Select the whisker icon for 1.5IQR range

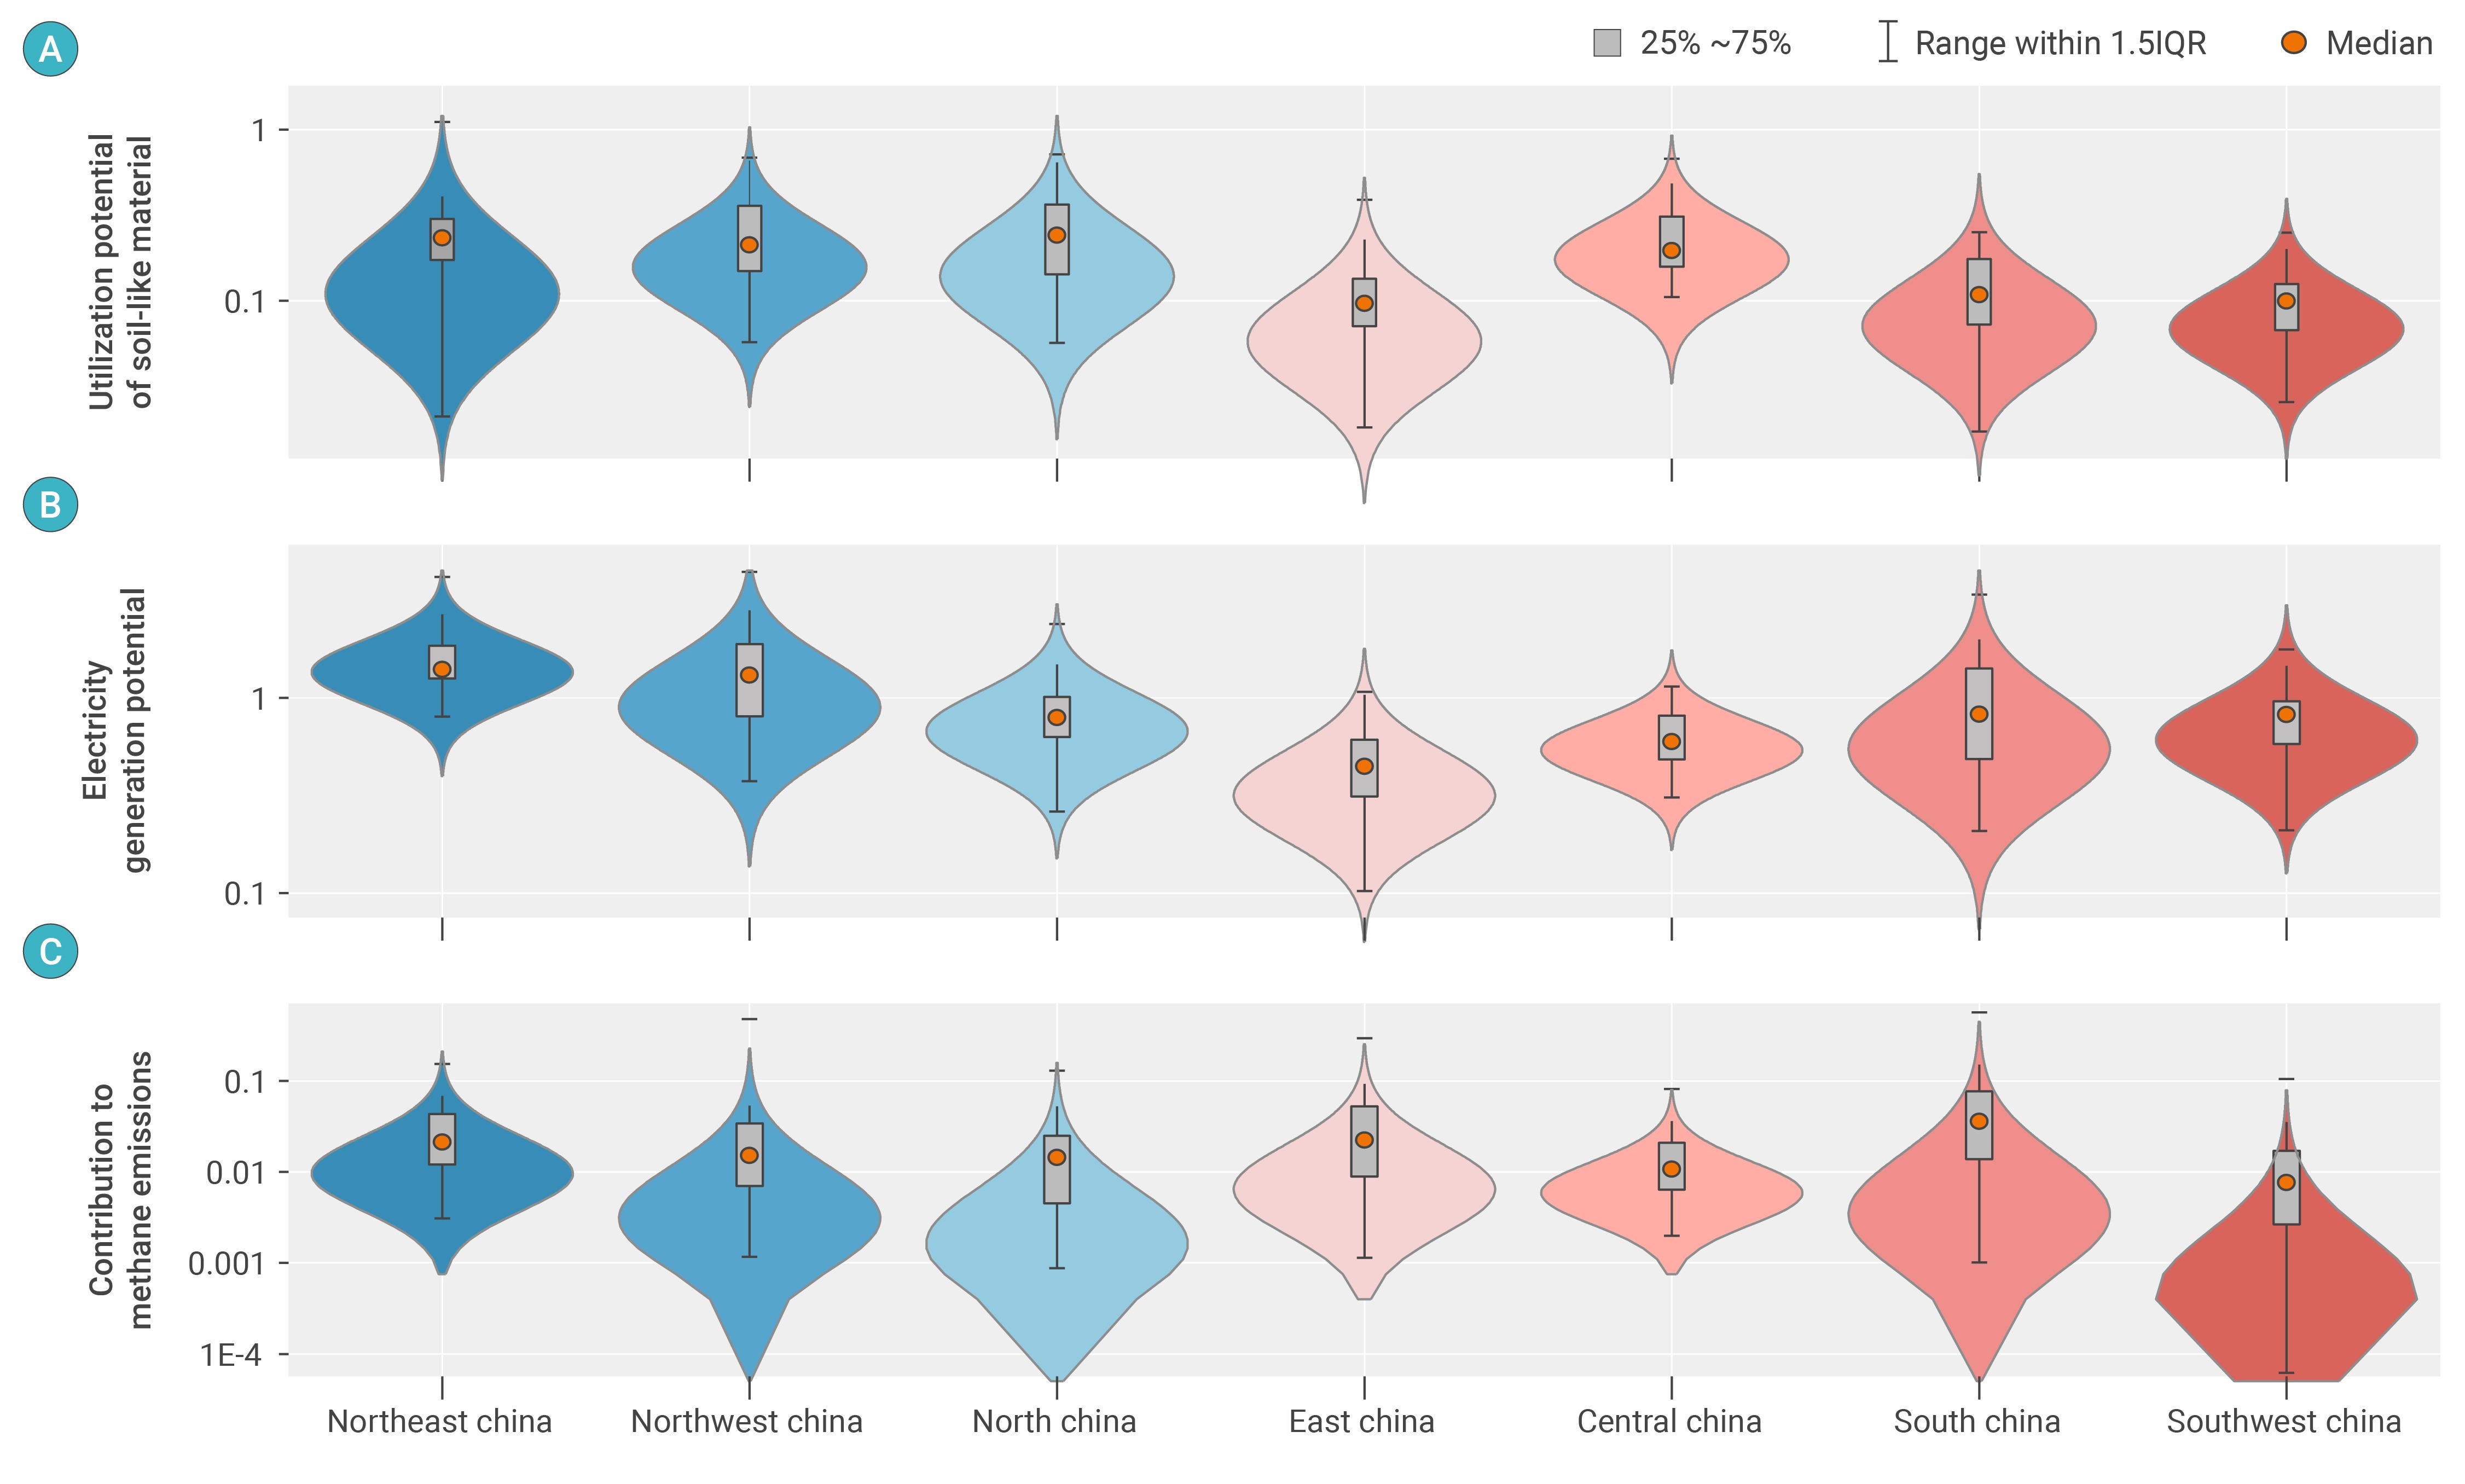pos(1887,43)
